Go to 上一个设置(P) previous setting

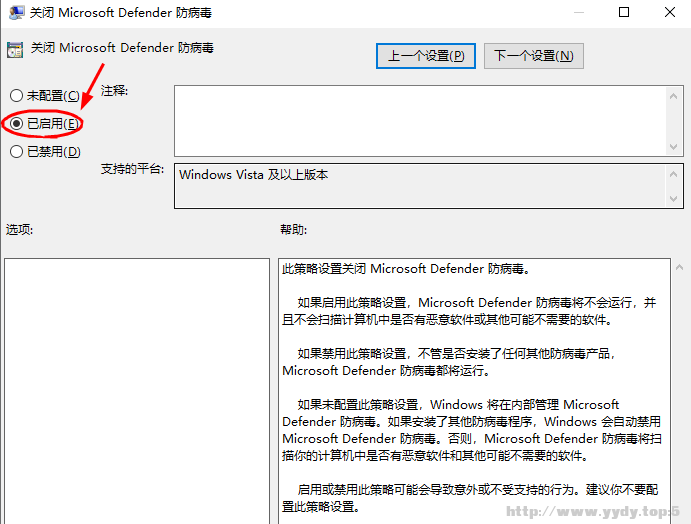(426, 56)
